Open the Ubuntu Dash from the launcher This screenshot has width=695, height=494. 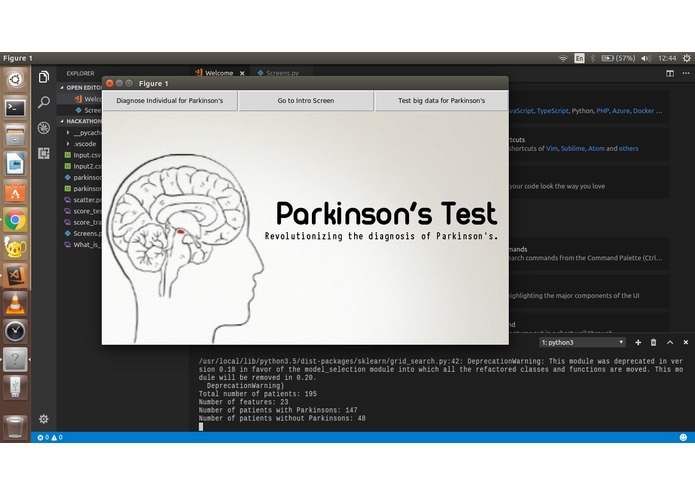[x=15, y=80]
